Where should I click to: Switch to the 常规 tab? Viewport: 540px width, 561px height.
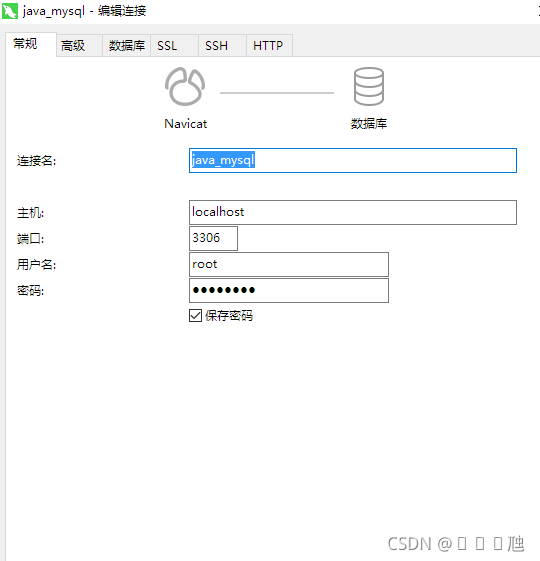click(x=31, y=44)
